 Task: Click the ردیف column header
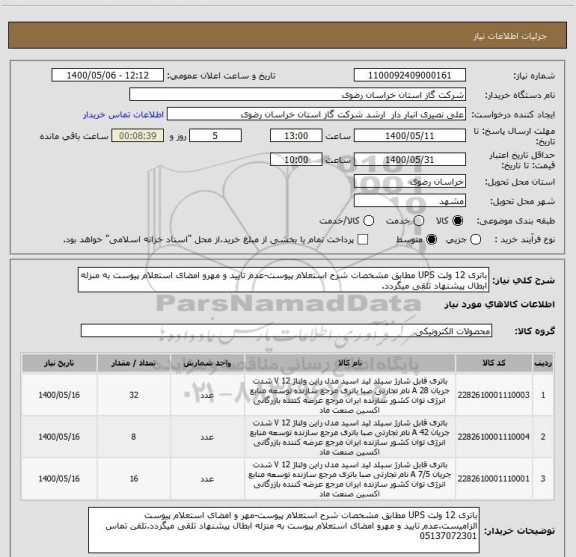pyautogui.click(x=543, y=363)
